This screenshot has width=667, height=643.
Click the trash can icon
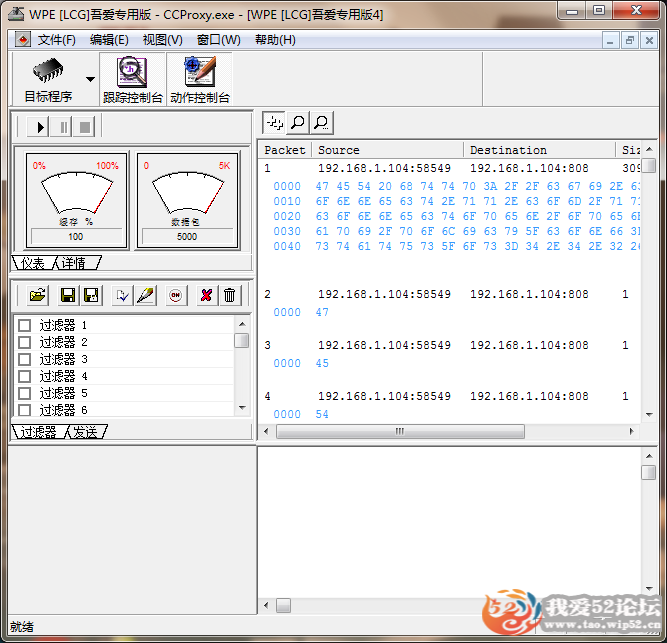click(x=230, y=295)
